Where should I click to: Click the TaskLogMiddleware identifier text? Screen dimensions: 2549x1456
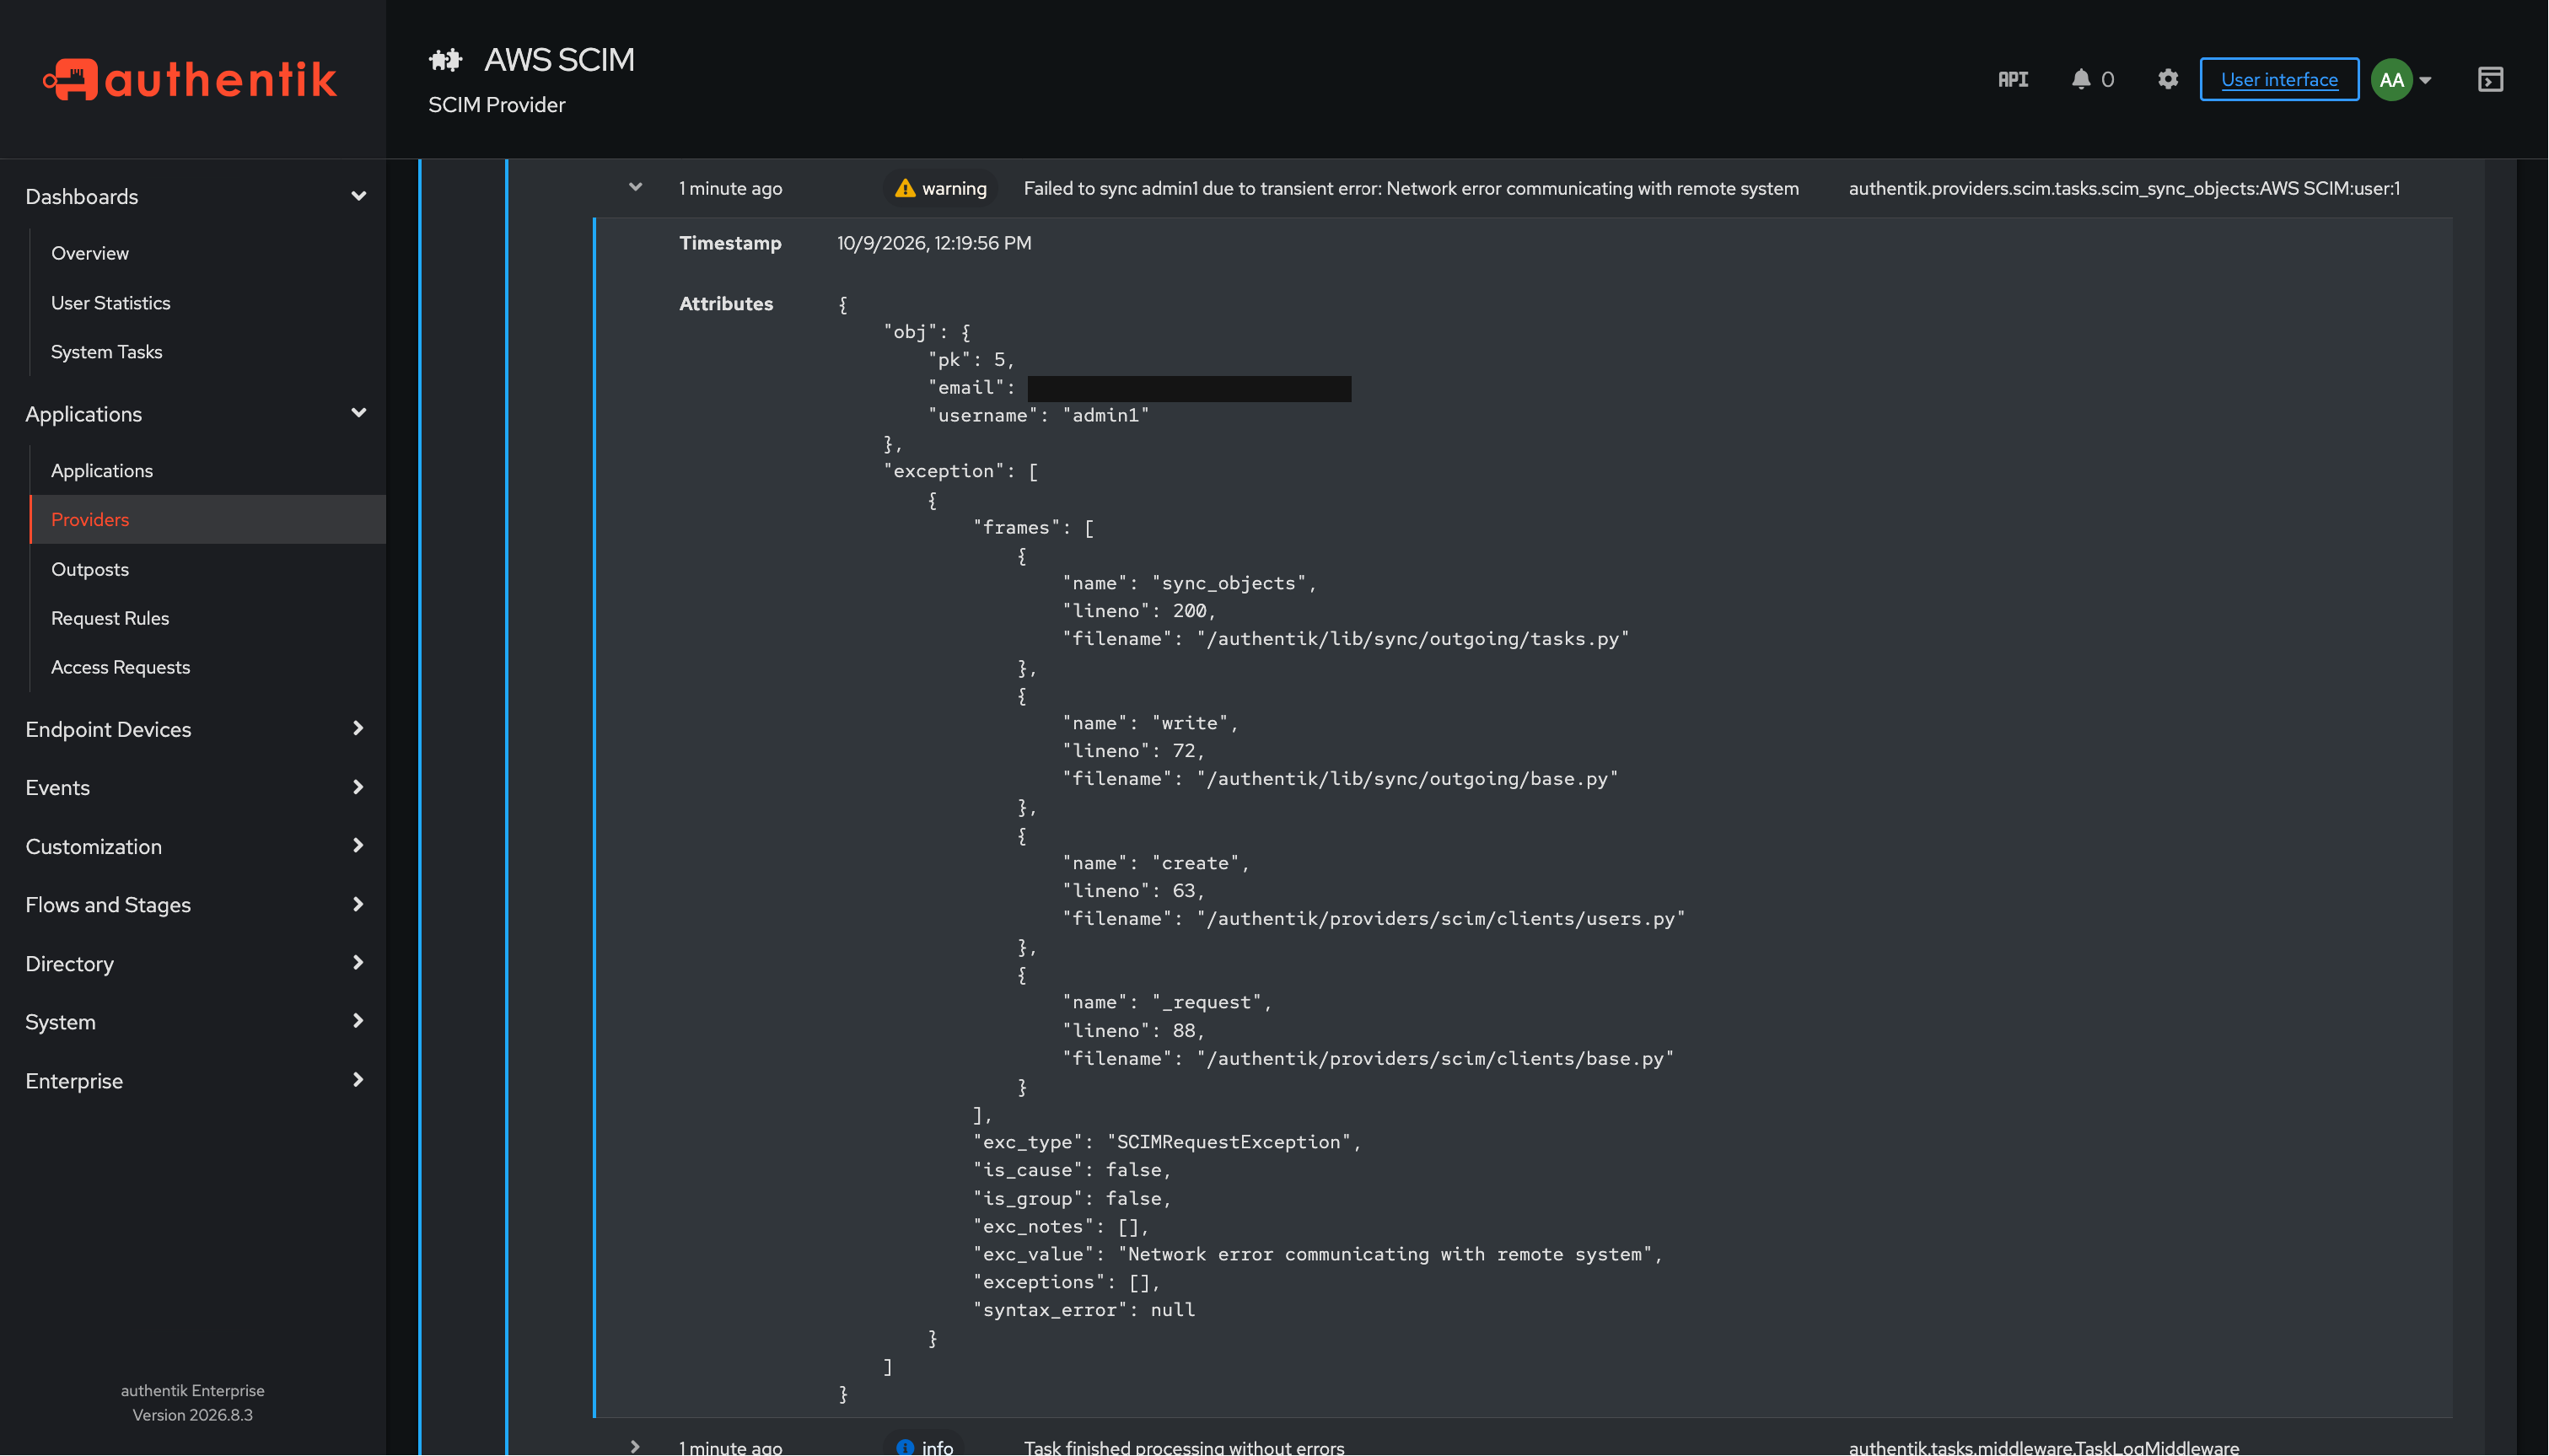[2044, 1447]
